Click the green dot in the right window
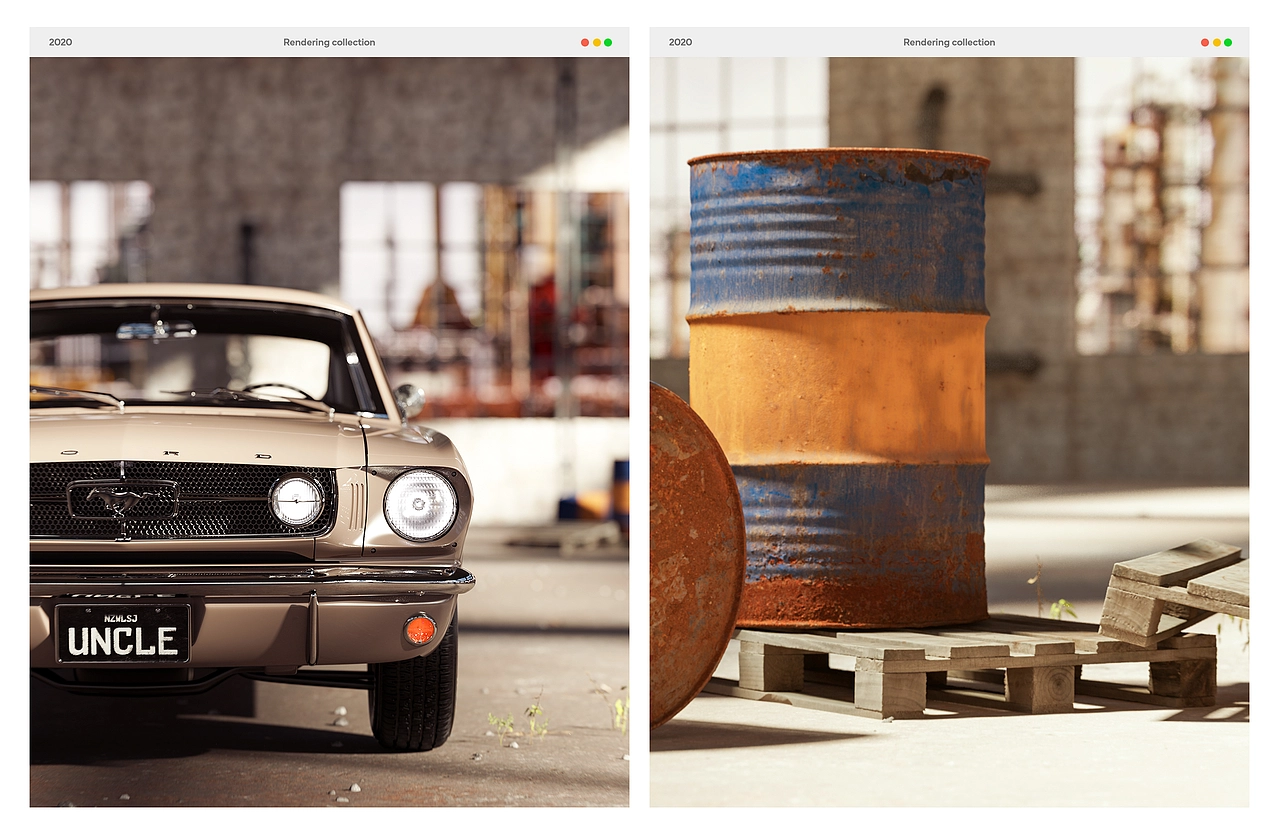 tap(1228, 42)
